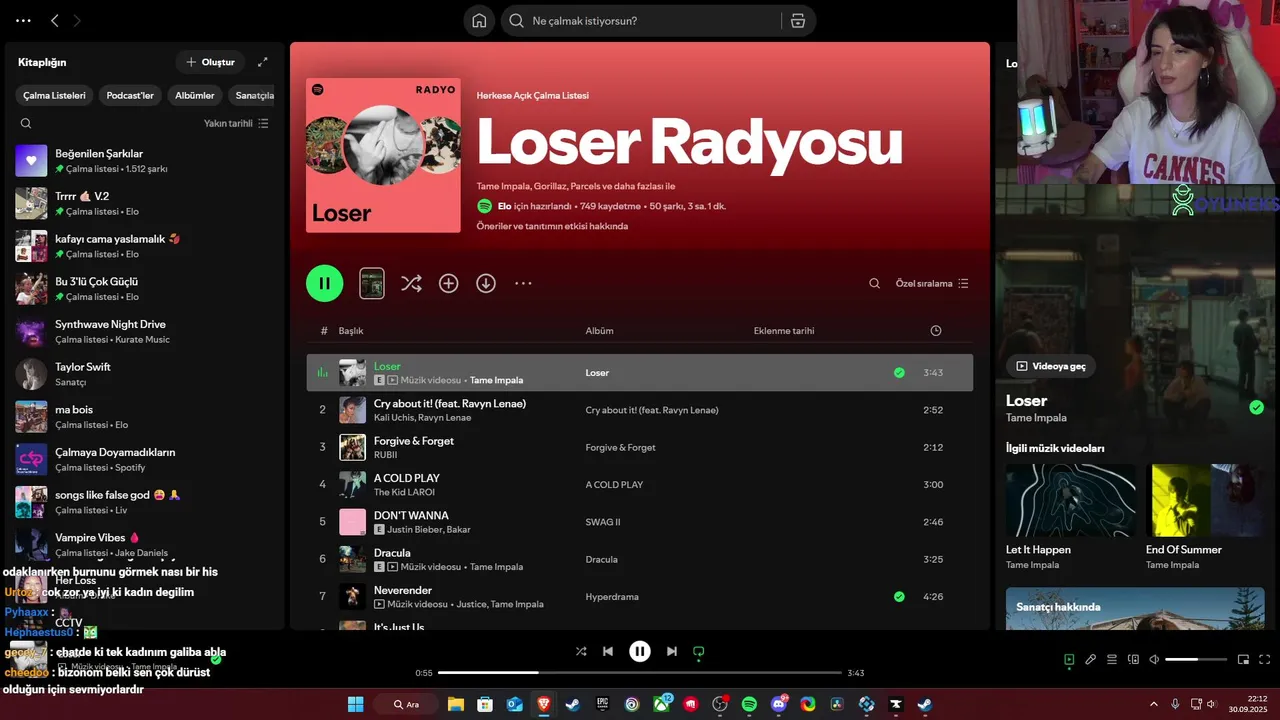This screenshot has height=720, width=1280.
Task: Select the Albümler filter chip
Action: (195, 96)
